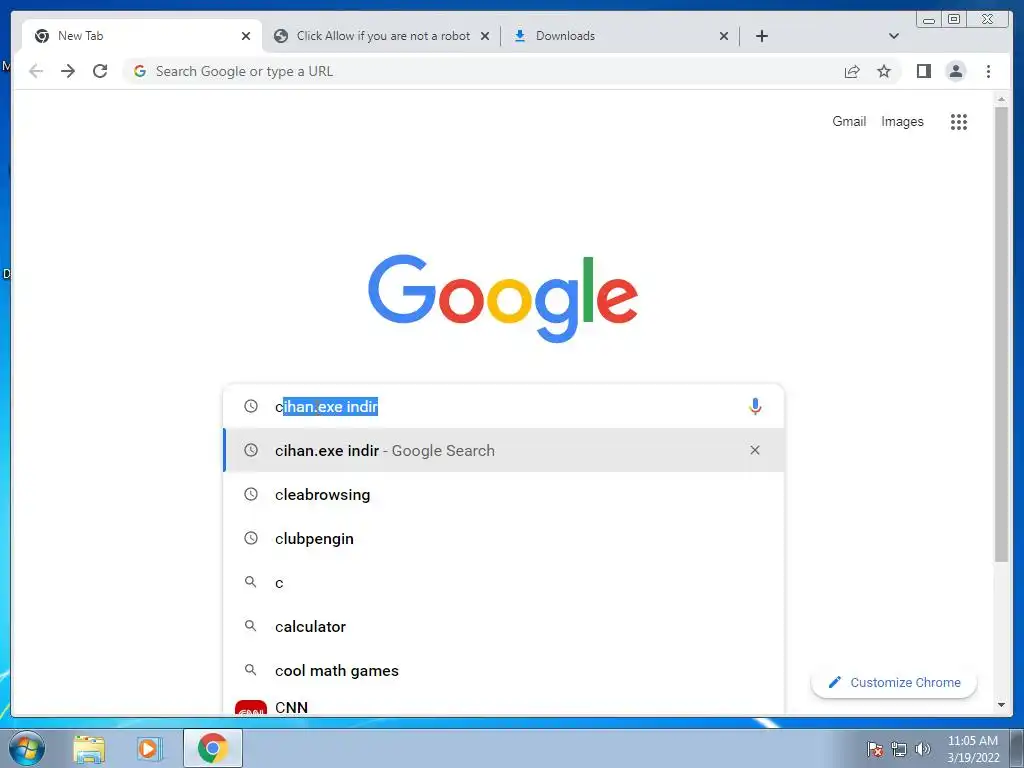Open the network tray icon
1024x768 pixels.
(899, 749)
